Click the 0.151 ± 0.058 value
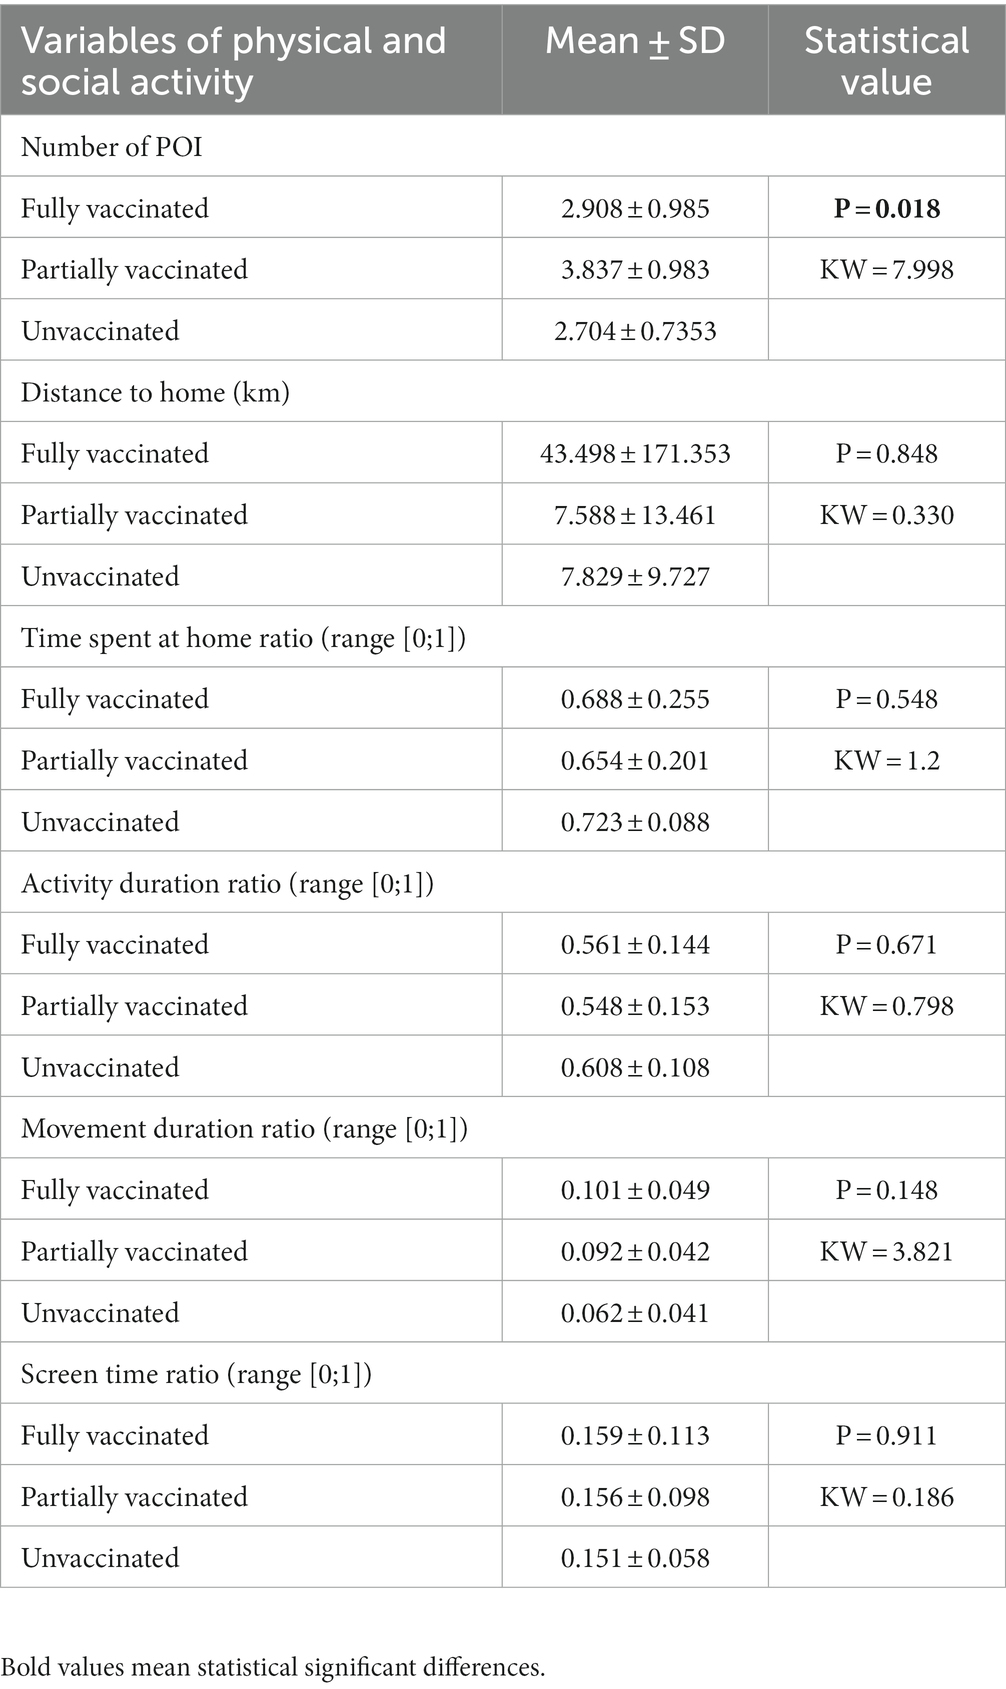 point(635,1558)
